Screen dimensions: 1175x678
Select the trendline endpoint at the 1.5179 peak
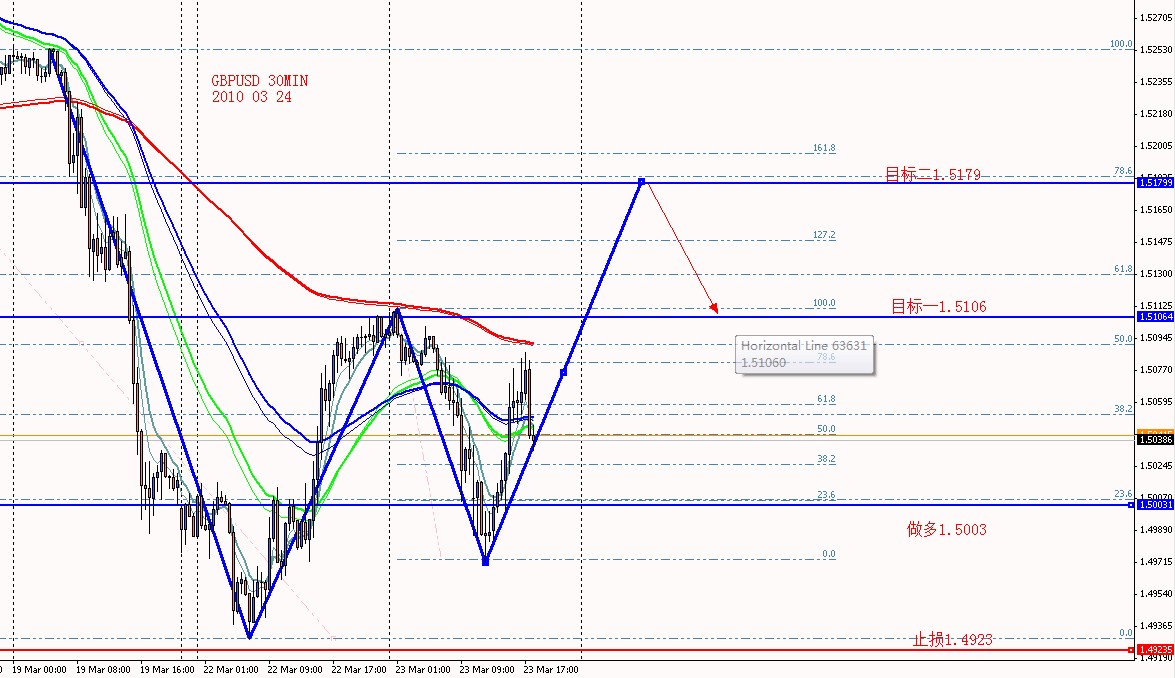pyautogui.click(x=641, y=181)
